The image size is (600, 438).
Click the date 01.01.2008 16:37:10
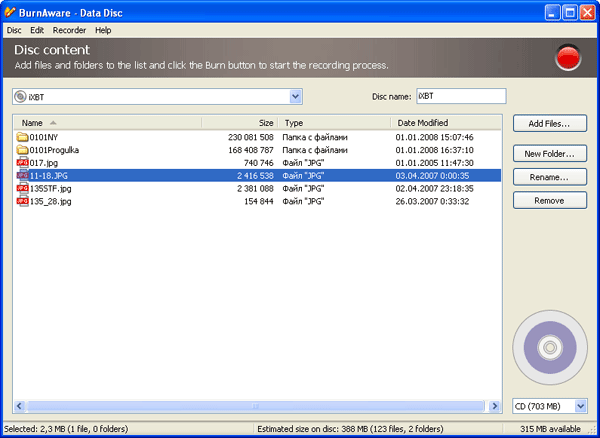pyautogui.click(x=434, y=150)
